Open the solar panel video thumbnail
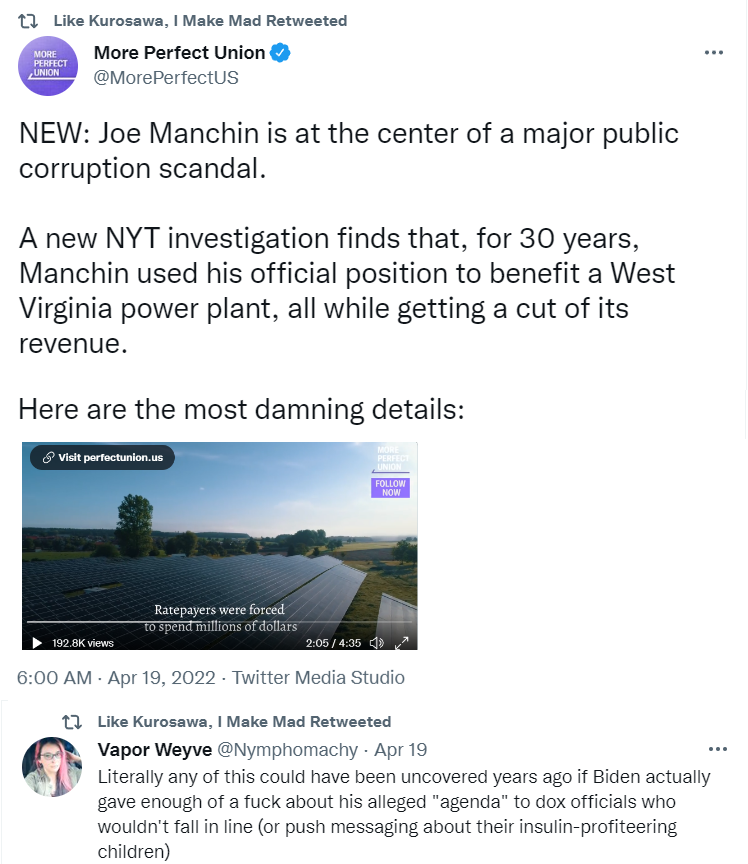This screenshot has width=748, height=864. [x=219, y=546]
